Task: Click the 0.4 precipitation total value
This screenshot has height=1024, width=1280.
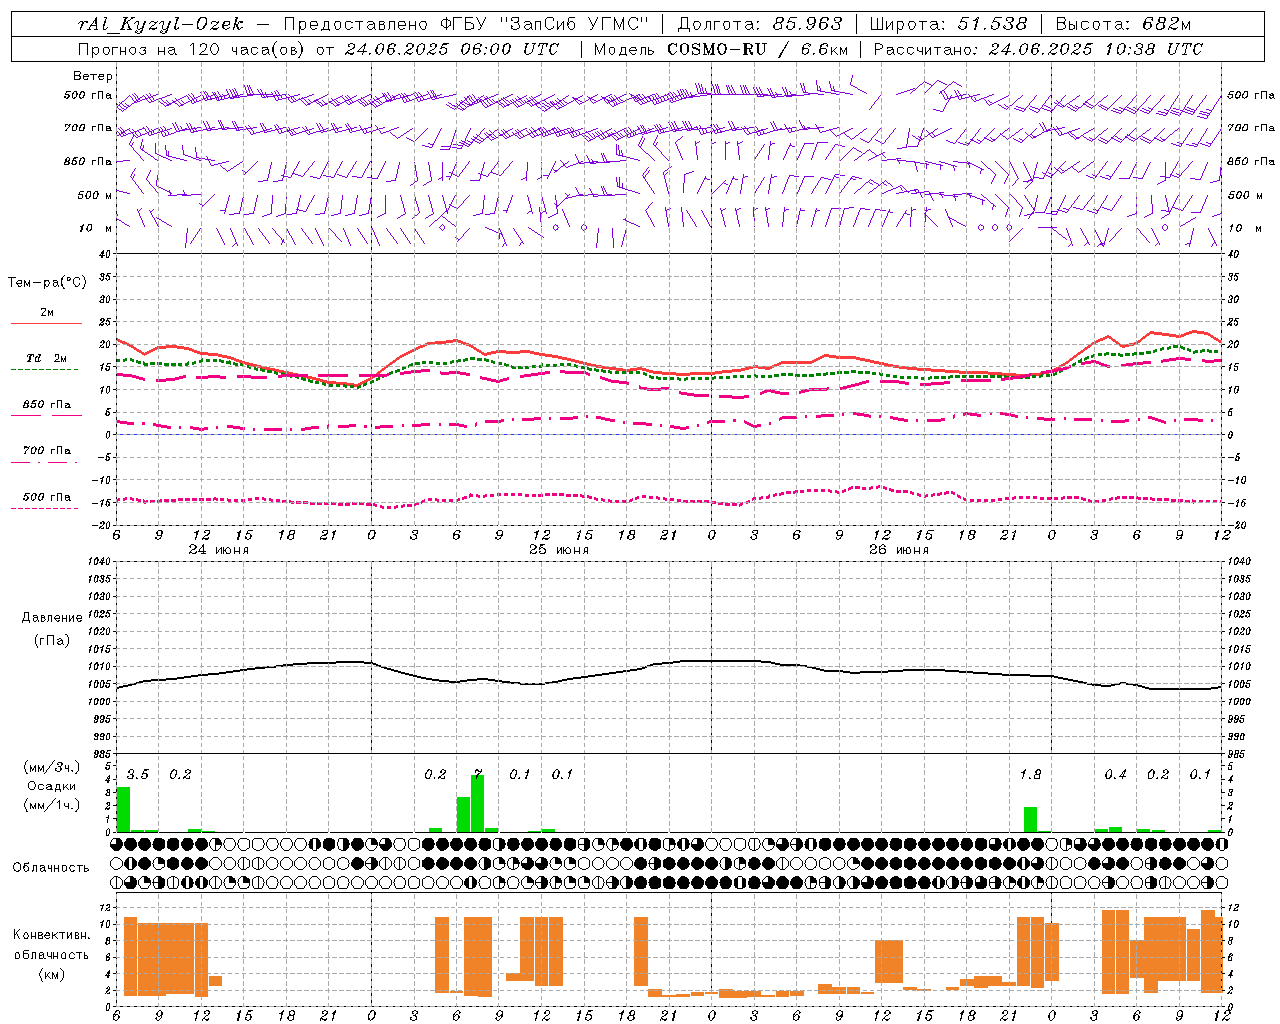Action: point(1115,774)
